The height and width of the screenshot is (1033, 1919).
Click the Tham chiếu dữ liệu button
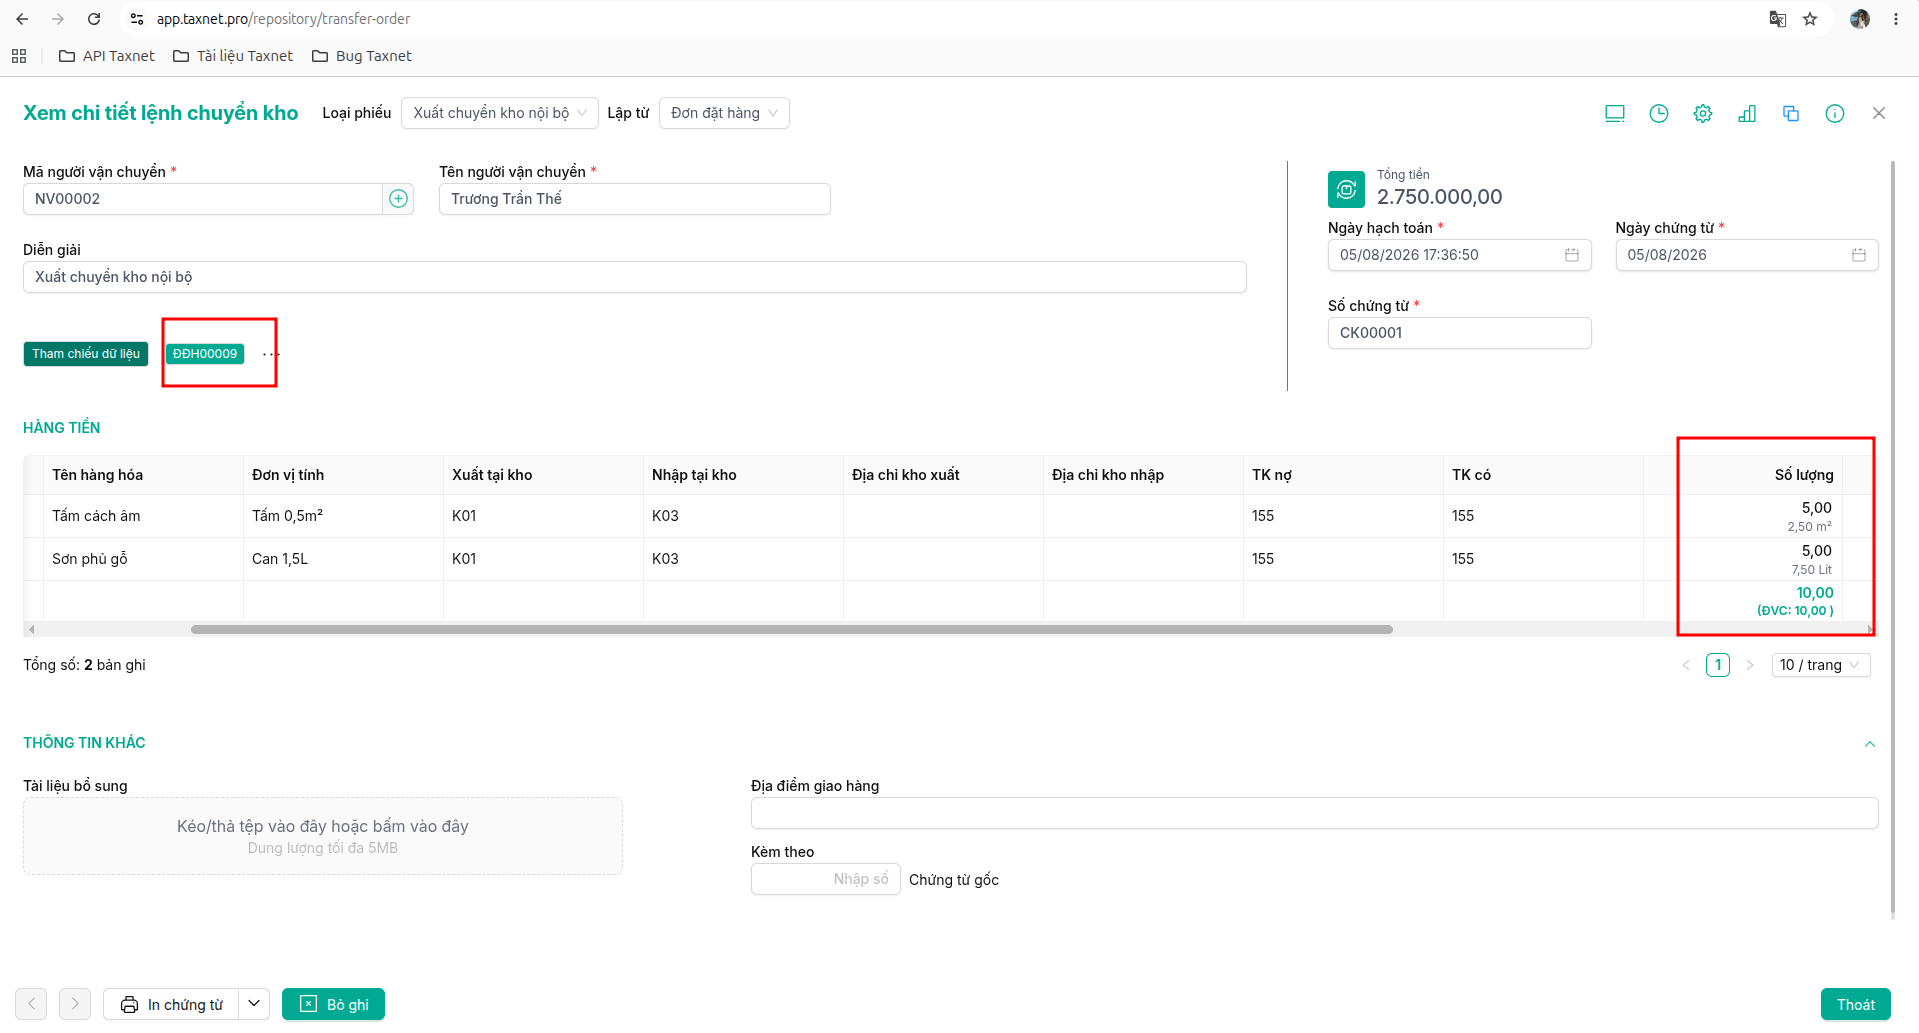86,354
